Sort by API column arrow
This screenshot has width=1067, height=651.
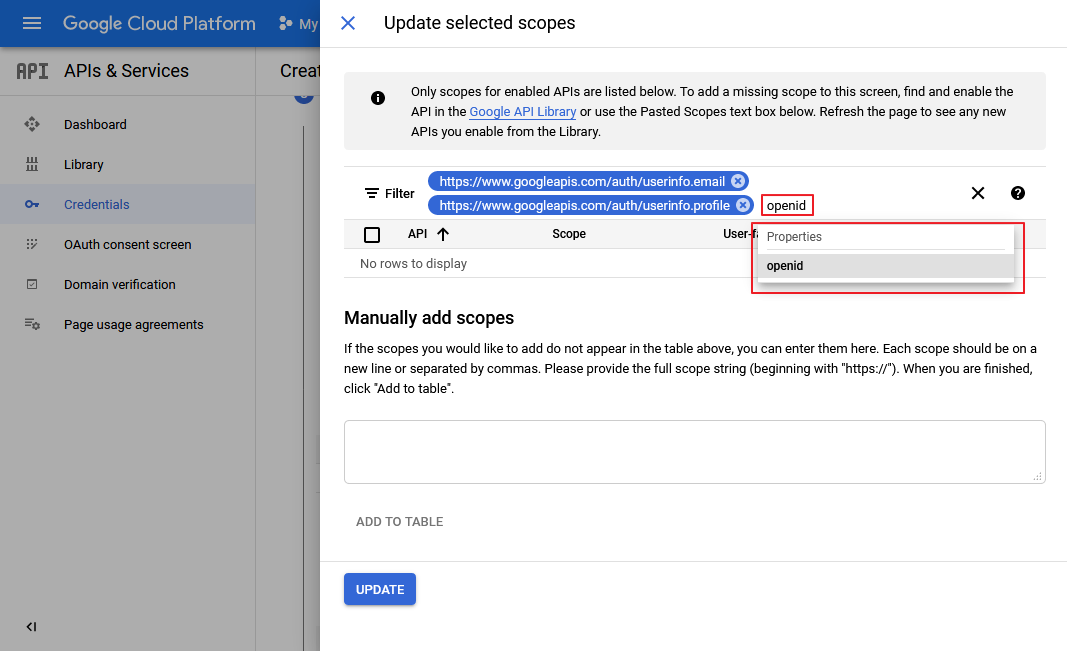coord(443,234)
